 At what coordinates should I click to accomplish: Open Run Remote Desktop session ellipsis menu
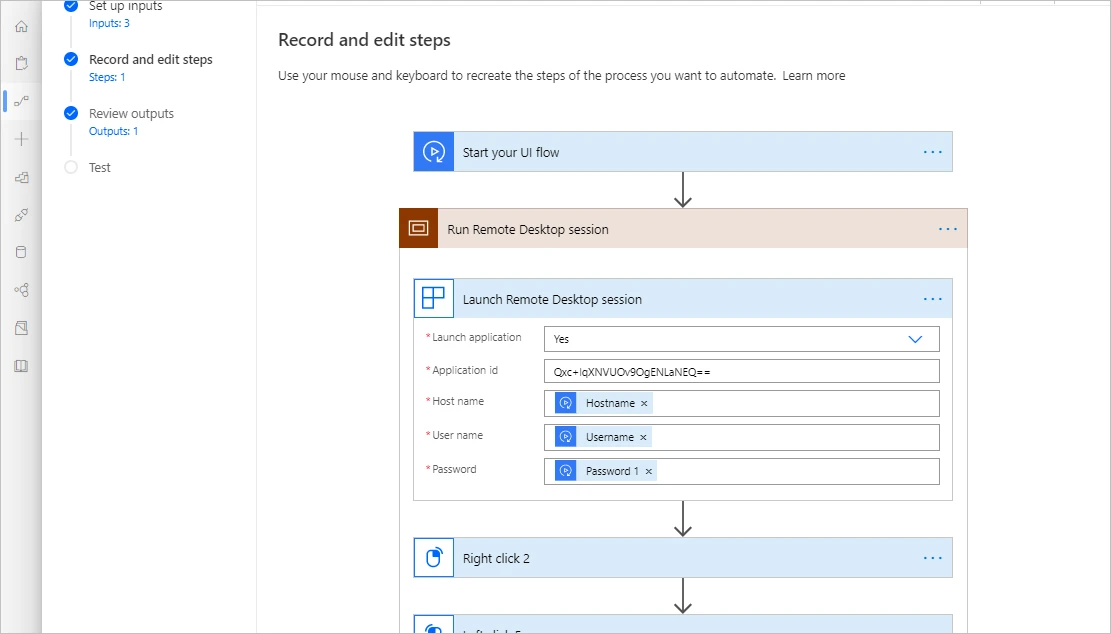(x=947, y=228)
